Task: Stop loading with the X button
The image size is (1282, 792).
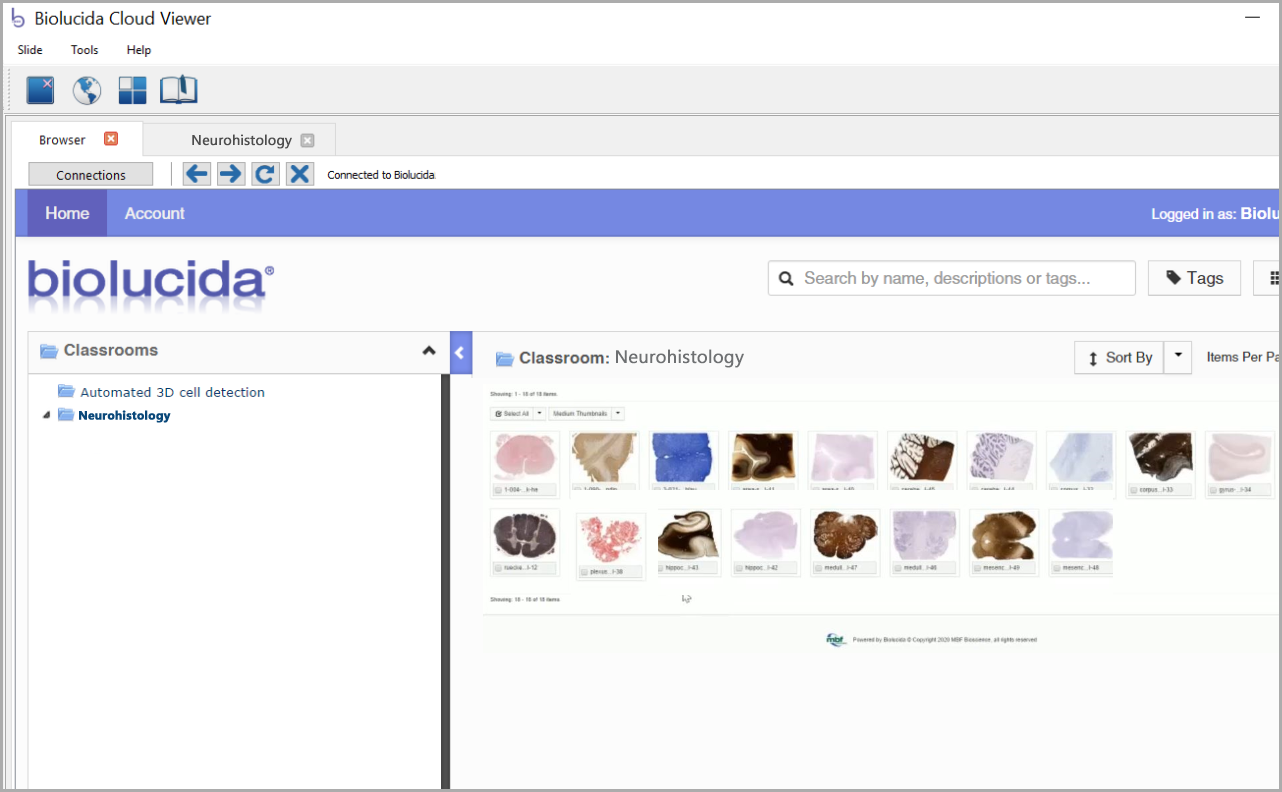Action: tap(299, 174)
